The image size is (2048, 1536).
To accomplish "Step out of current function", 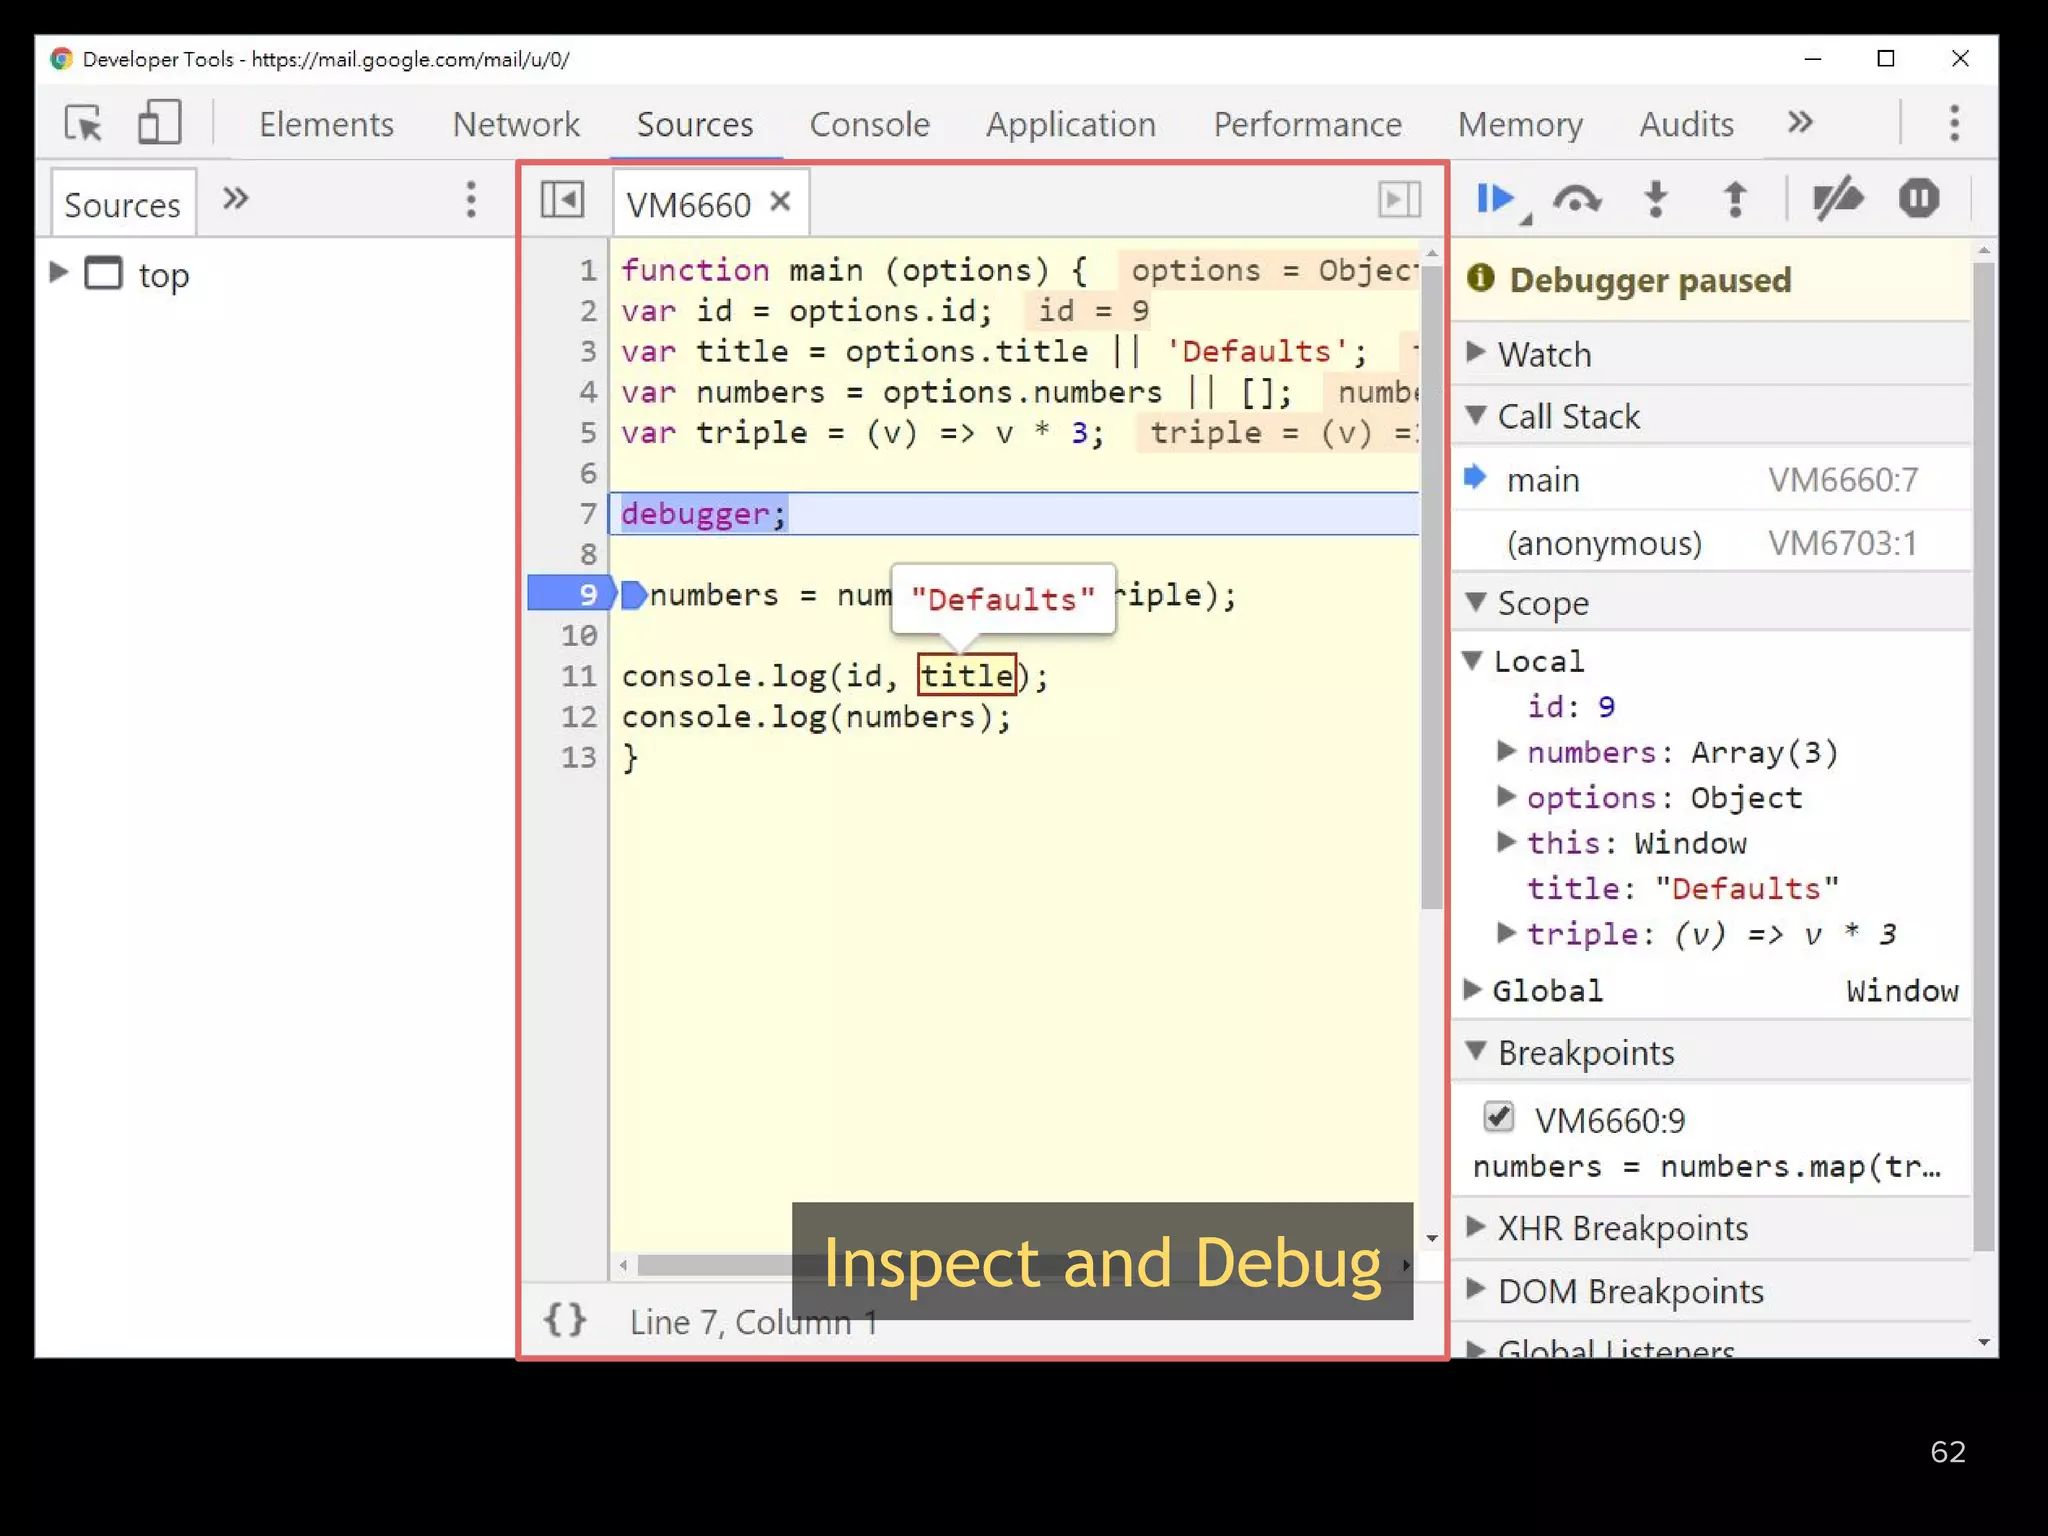I will 1735,199.
